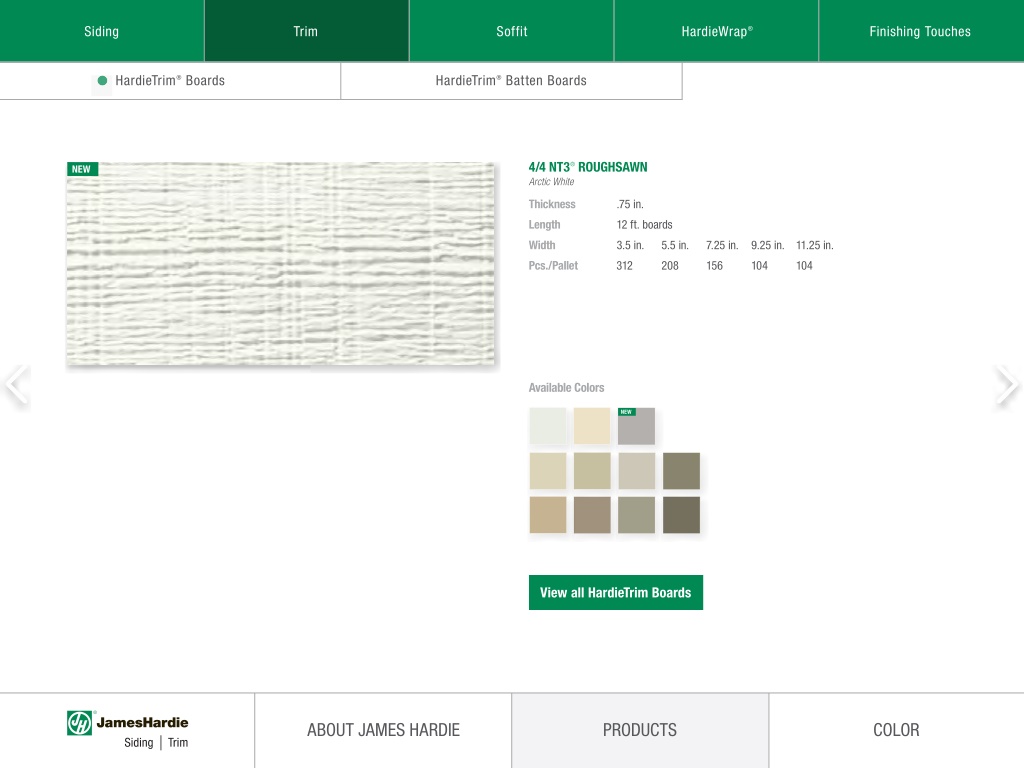Click the 312 pieces per pallet value

[x=624, y=266]
